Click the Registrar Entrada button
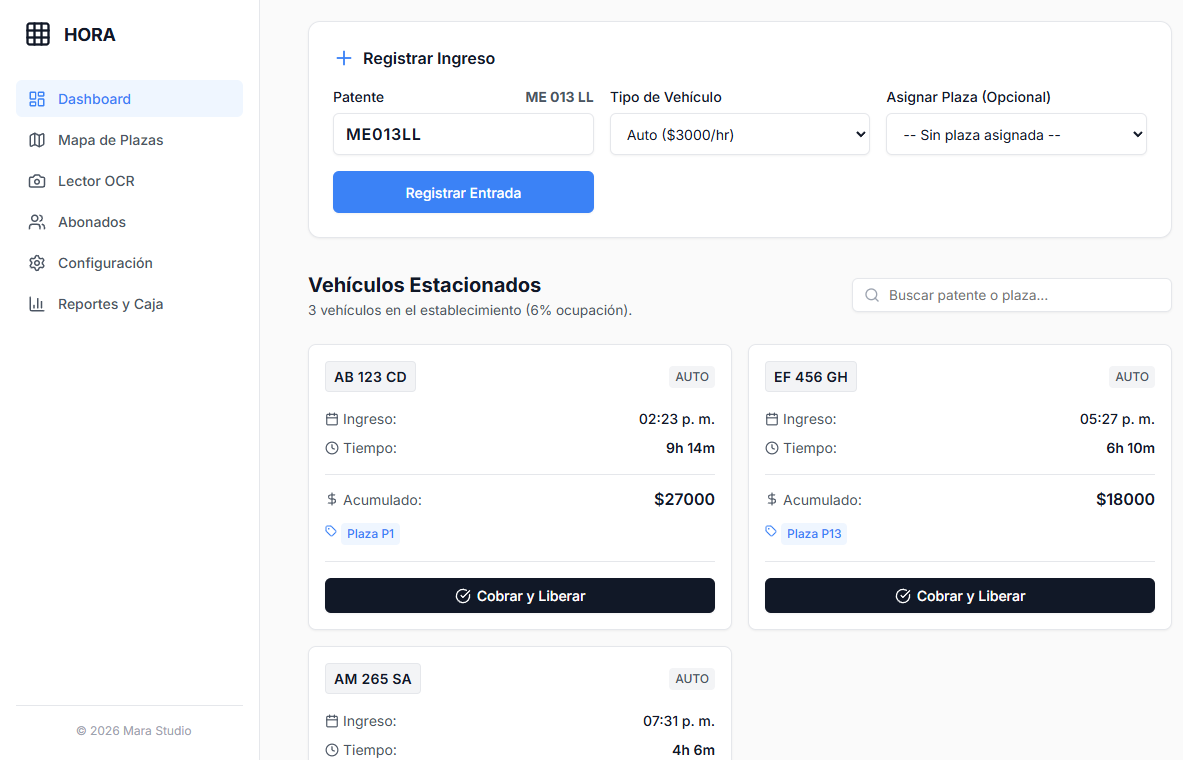This screenshot has height=760, width=1183. pyautogui.click(x=463, y=192)
